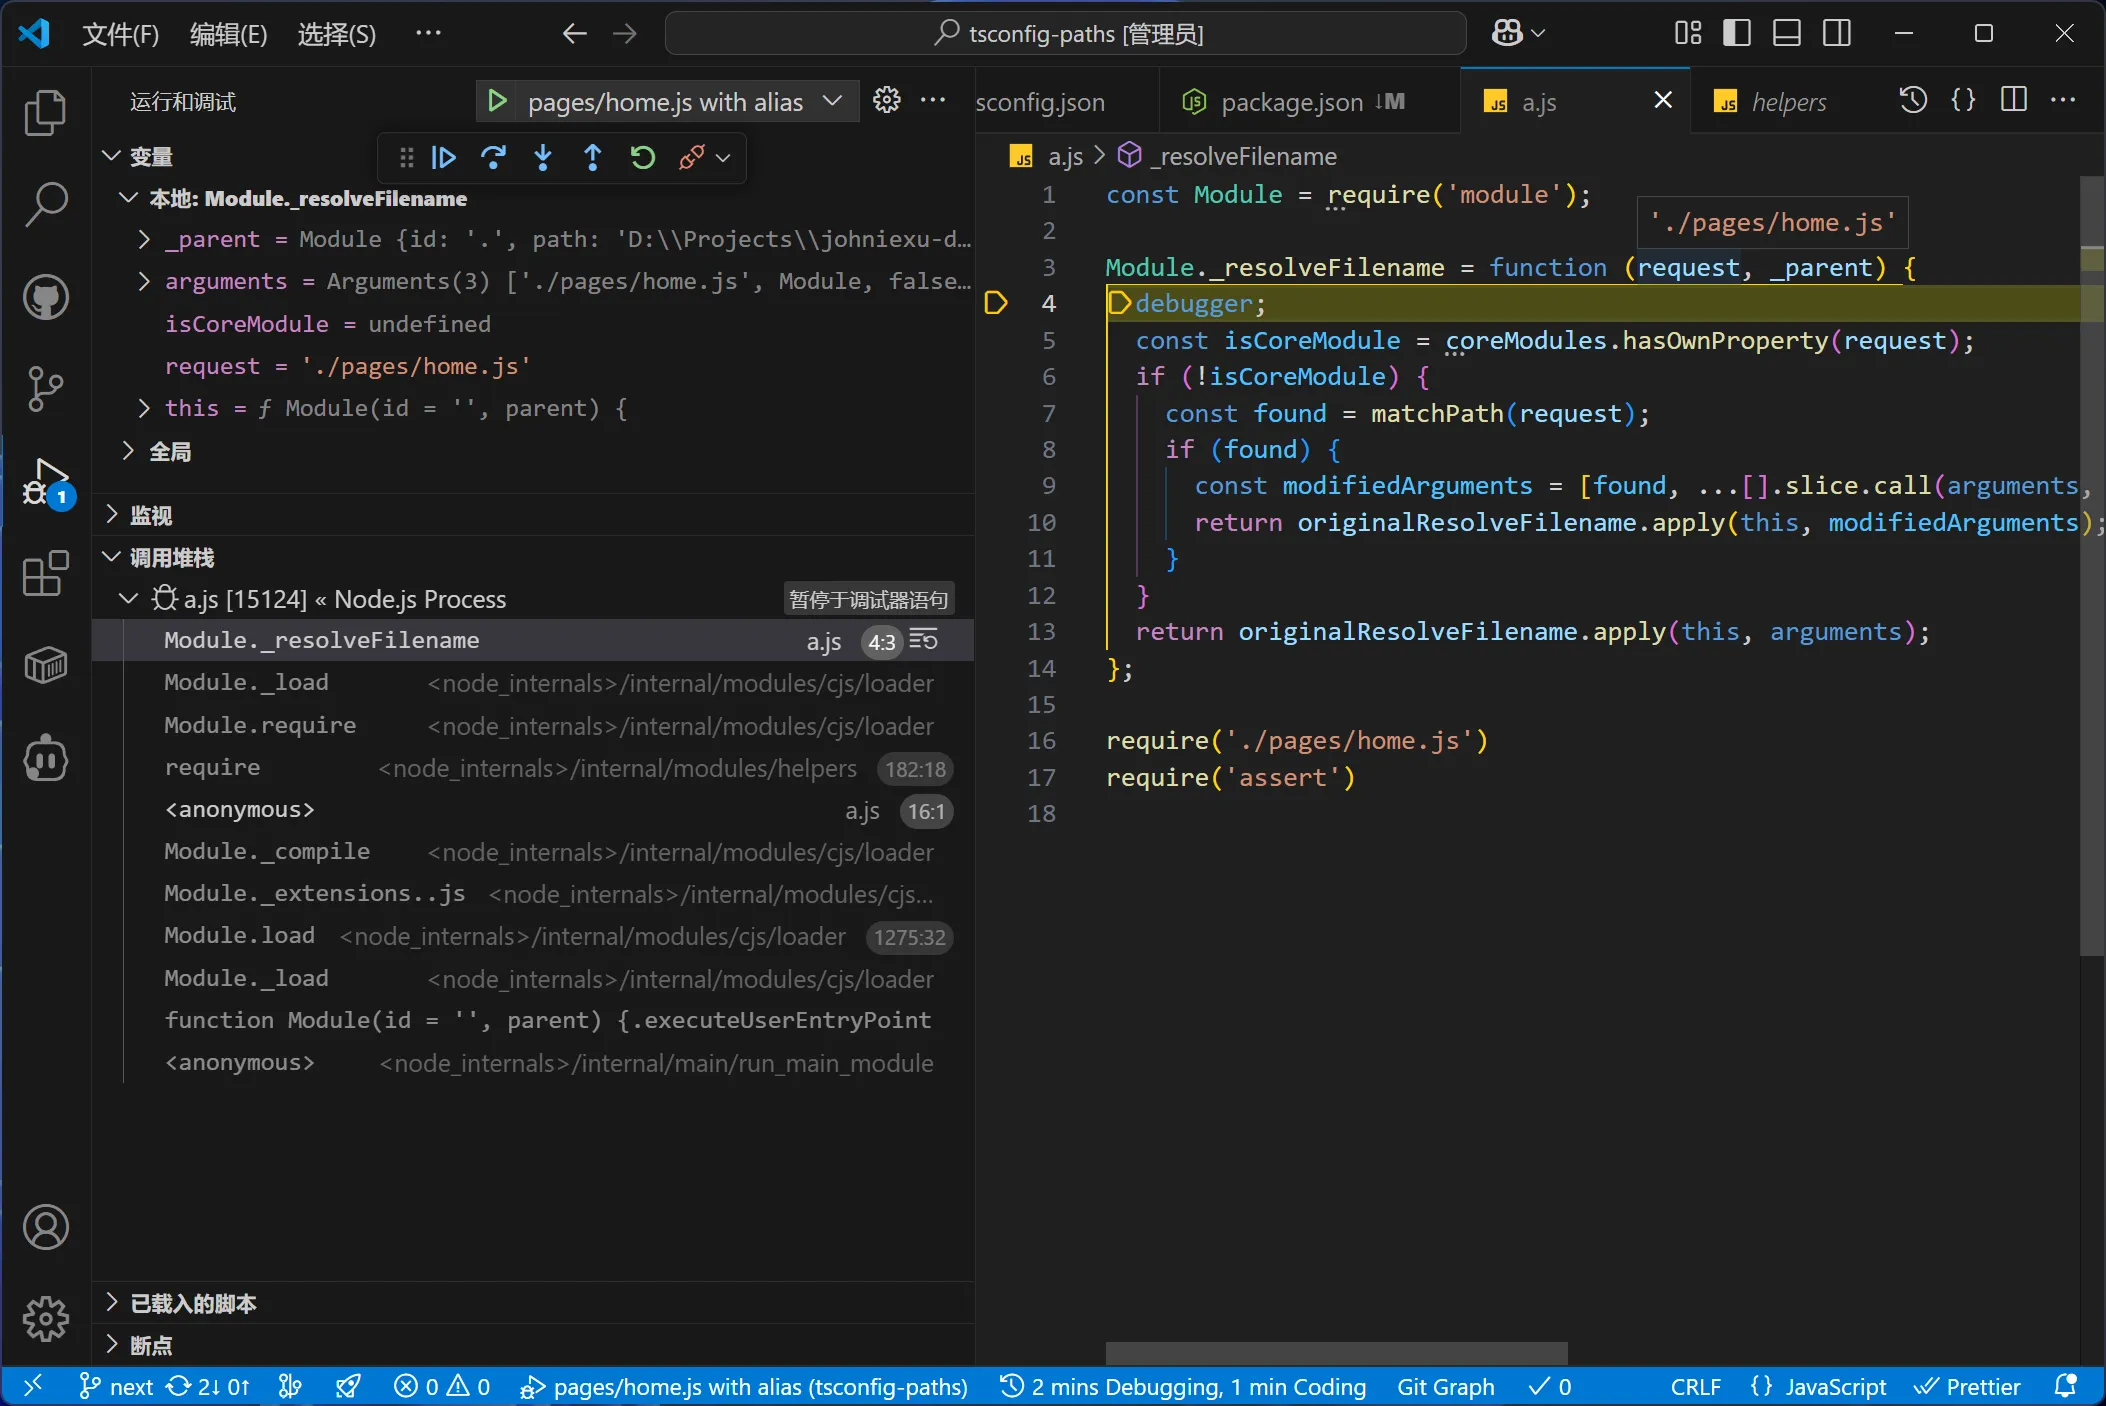This screenshot has height=1406, width=2106.
Task: Click the Step Out arrow icon
Action: point(593,158)
